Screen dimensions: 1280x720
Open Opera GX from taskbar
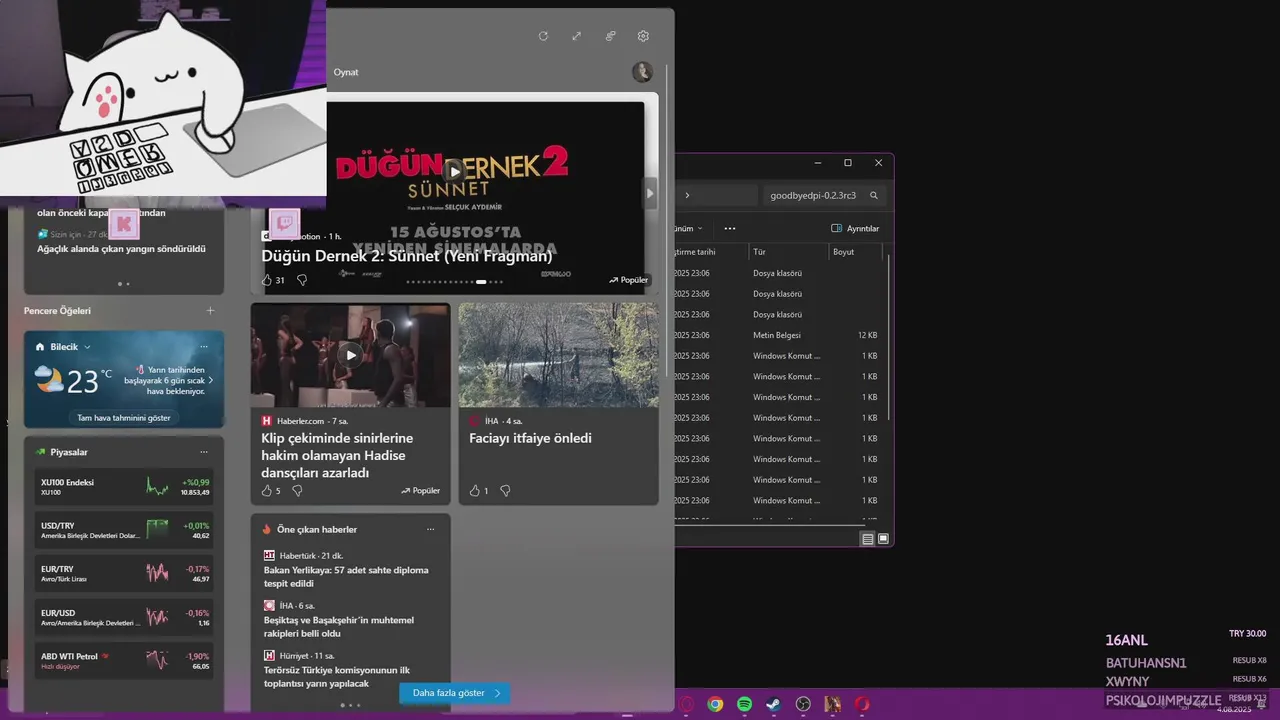686,704
